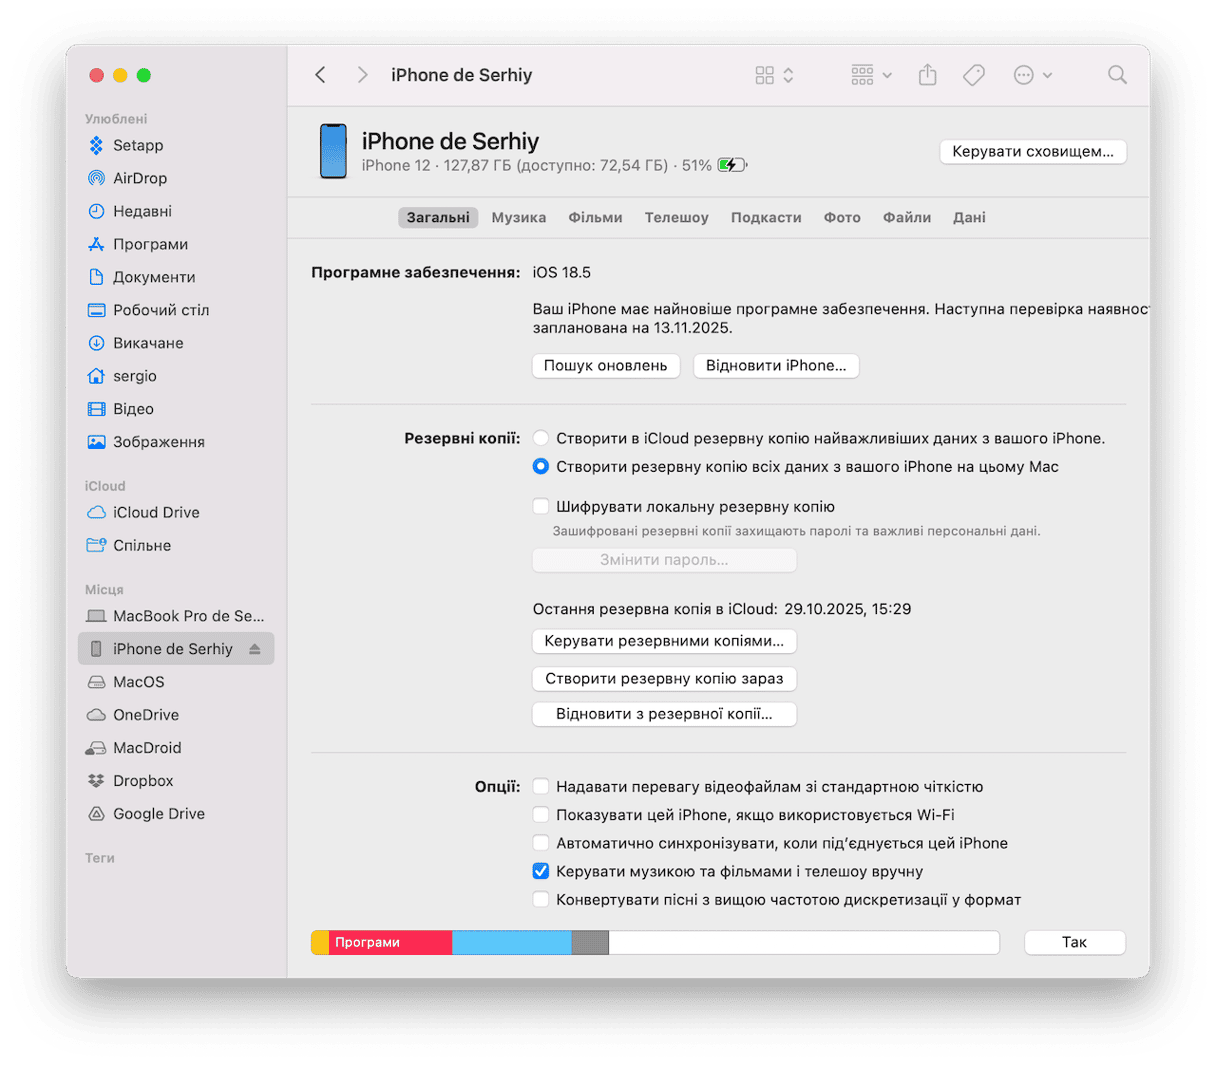Click Створити резервну копію зараз button
The height and width of the screenshot is (1065, 1216).
pos(664,678)
